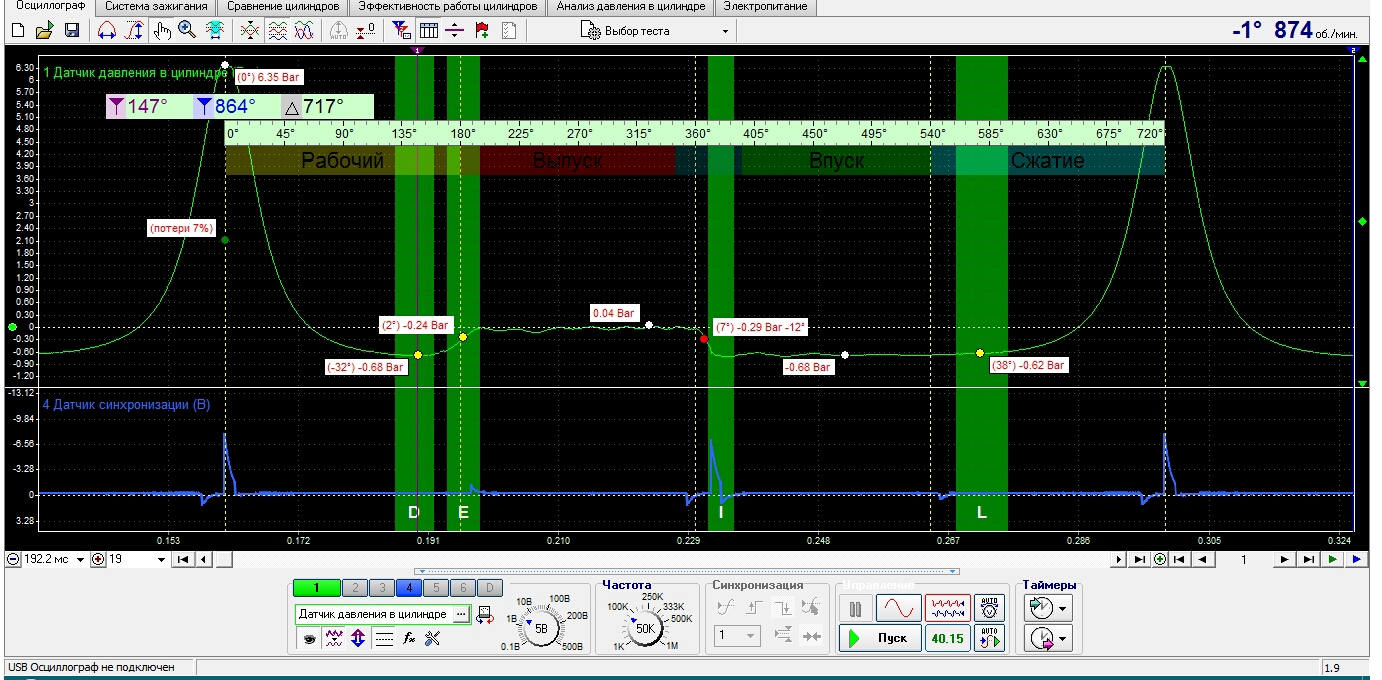The width and height of the screenshot is (1382, 680).
Task: Toggle channel 2 button
Action: pyautogui.click(x=355, y=588)
